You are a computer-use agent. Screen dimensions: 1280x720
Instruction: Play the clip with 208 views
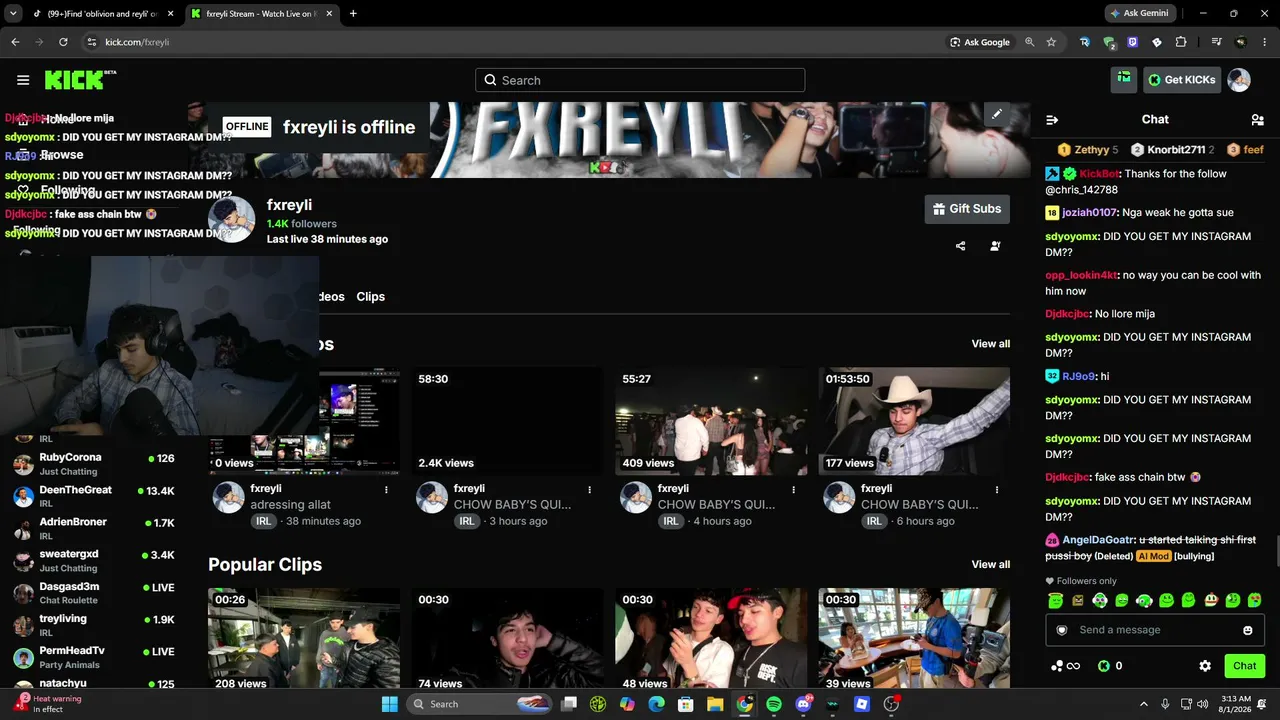click(304, 638)
